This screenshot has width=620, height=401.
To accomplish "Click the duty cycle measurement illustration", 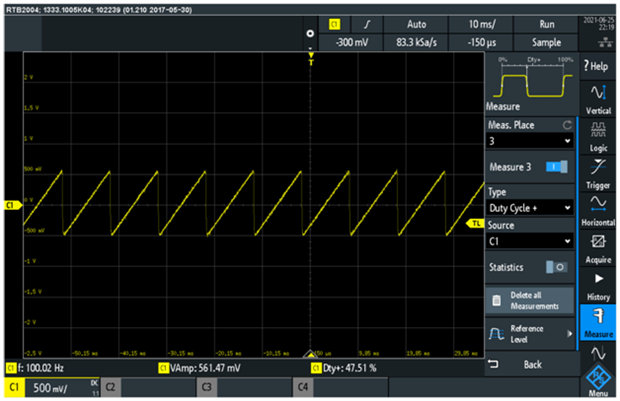I will click(533, 78).
